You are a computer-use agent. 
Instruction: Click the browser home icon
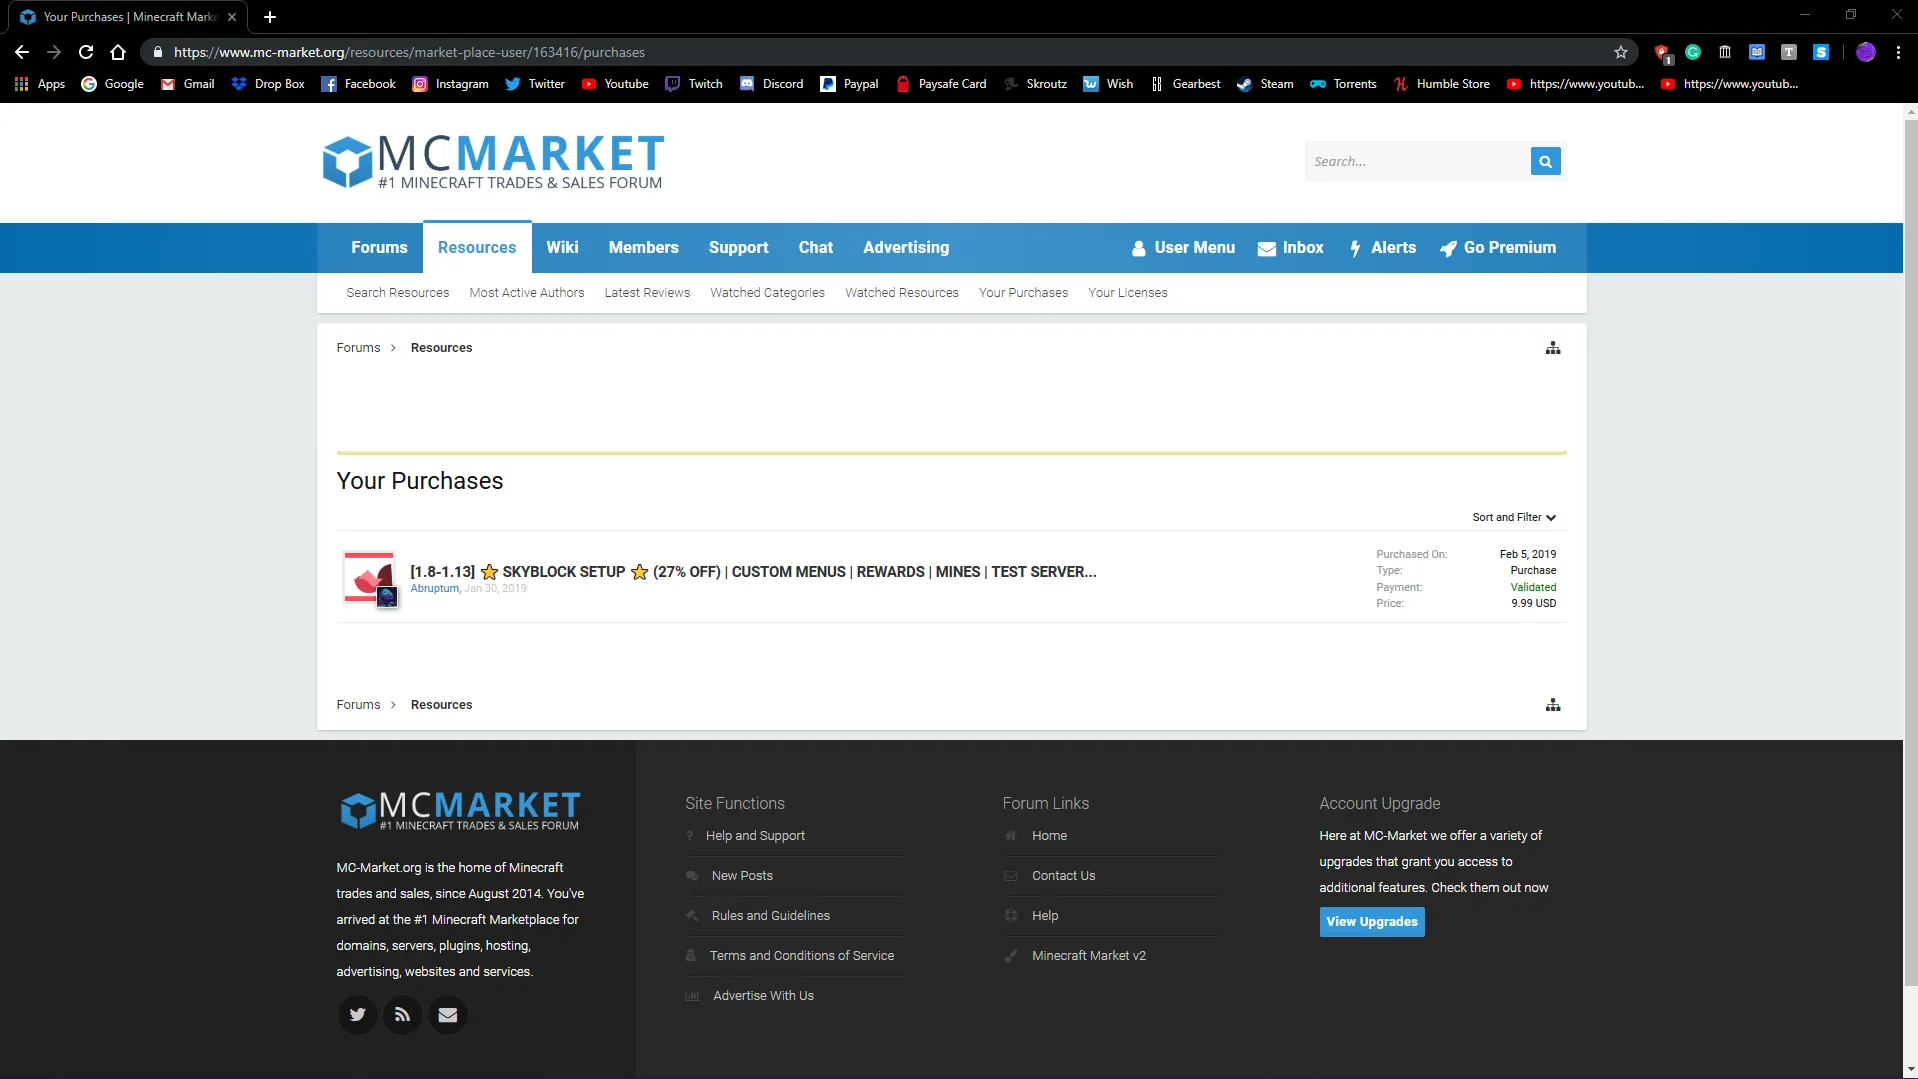(x=118, y=52)
